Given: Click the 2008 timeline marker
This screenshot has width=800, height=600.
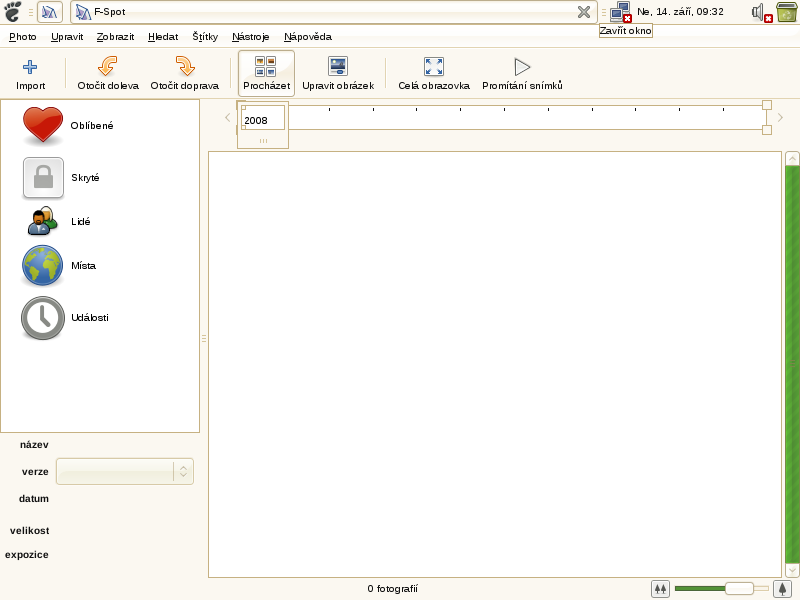Looking at the screenshot, I should pyautogui.click(x=263, y=124).
